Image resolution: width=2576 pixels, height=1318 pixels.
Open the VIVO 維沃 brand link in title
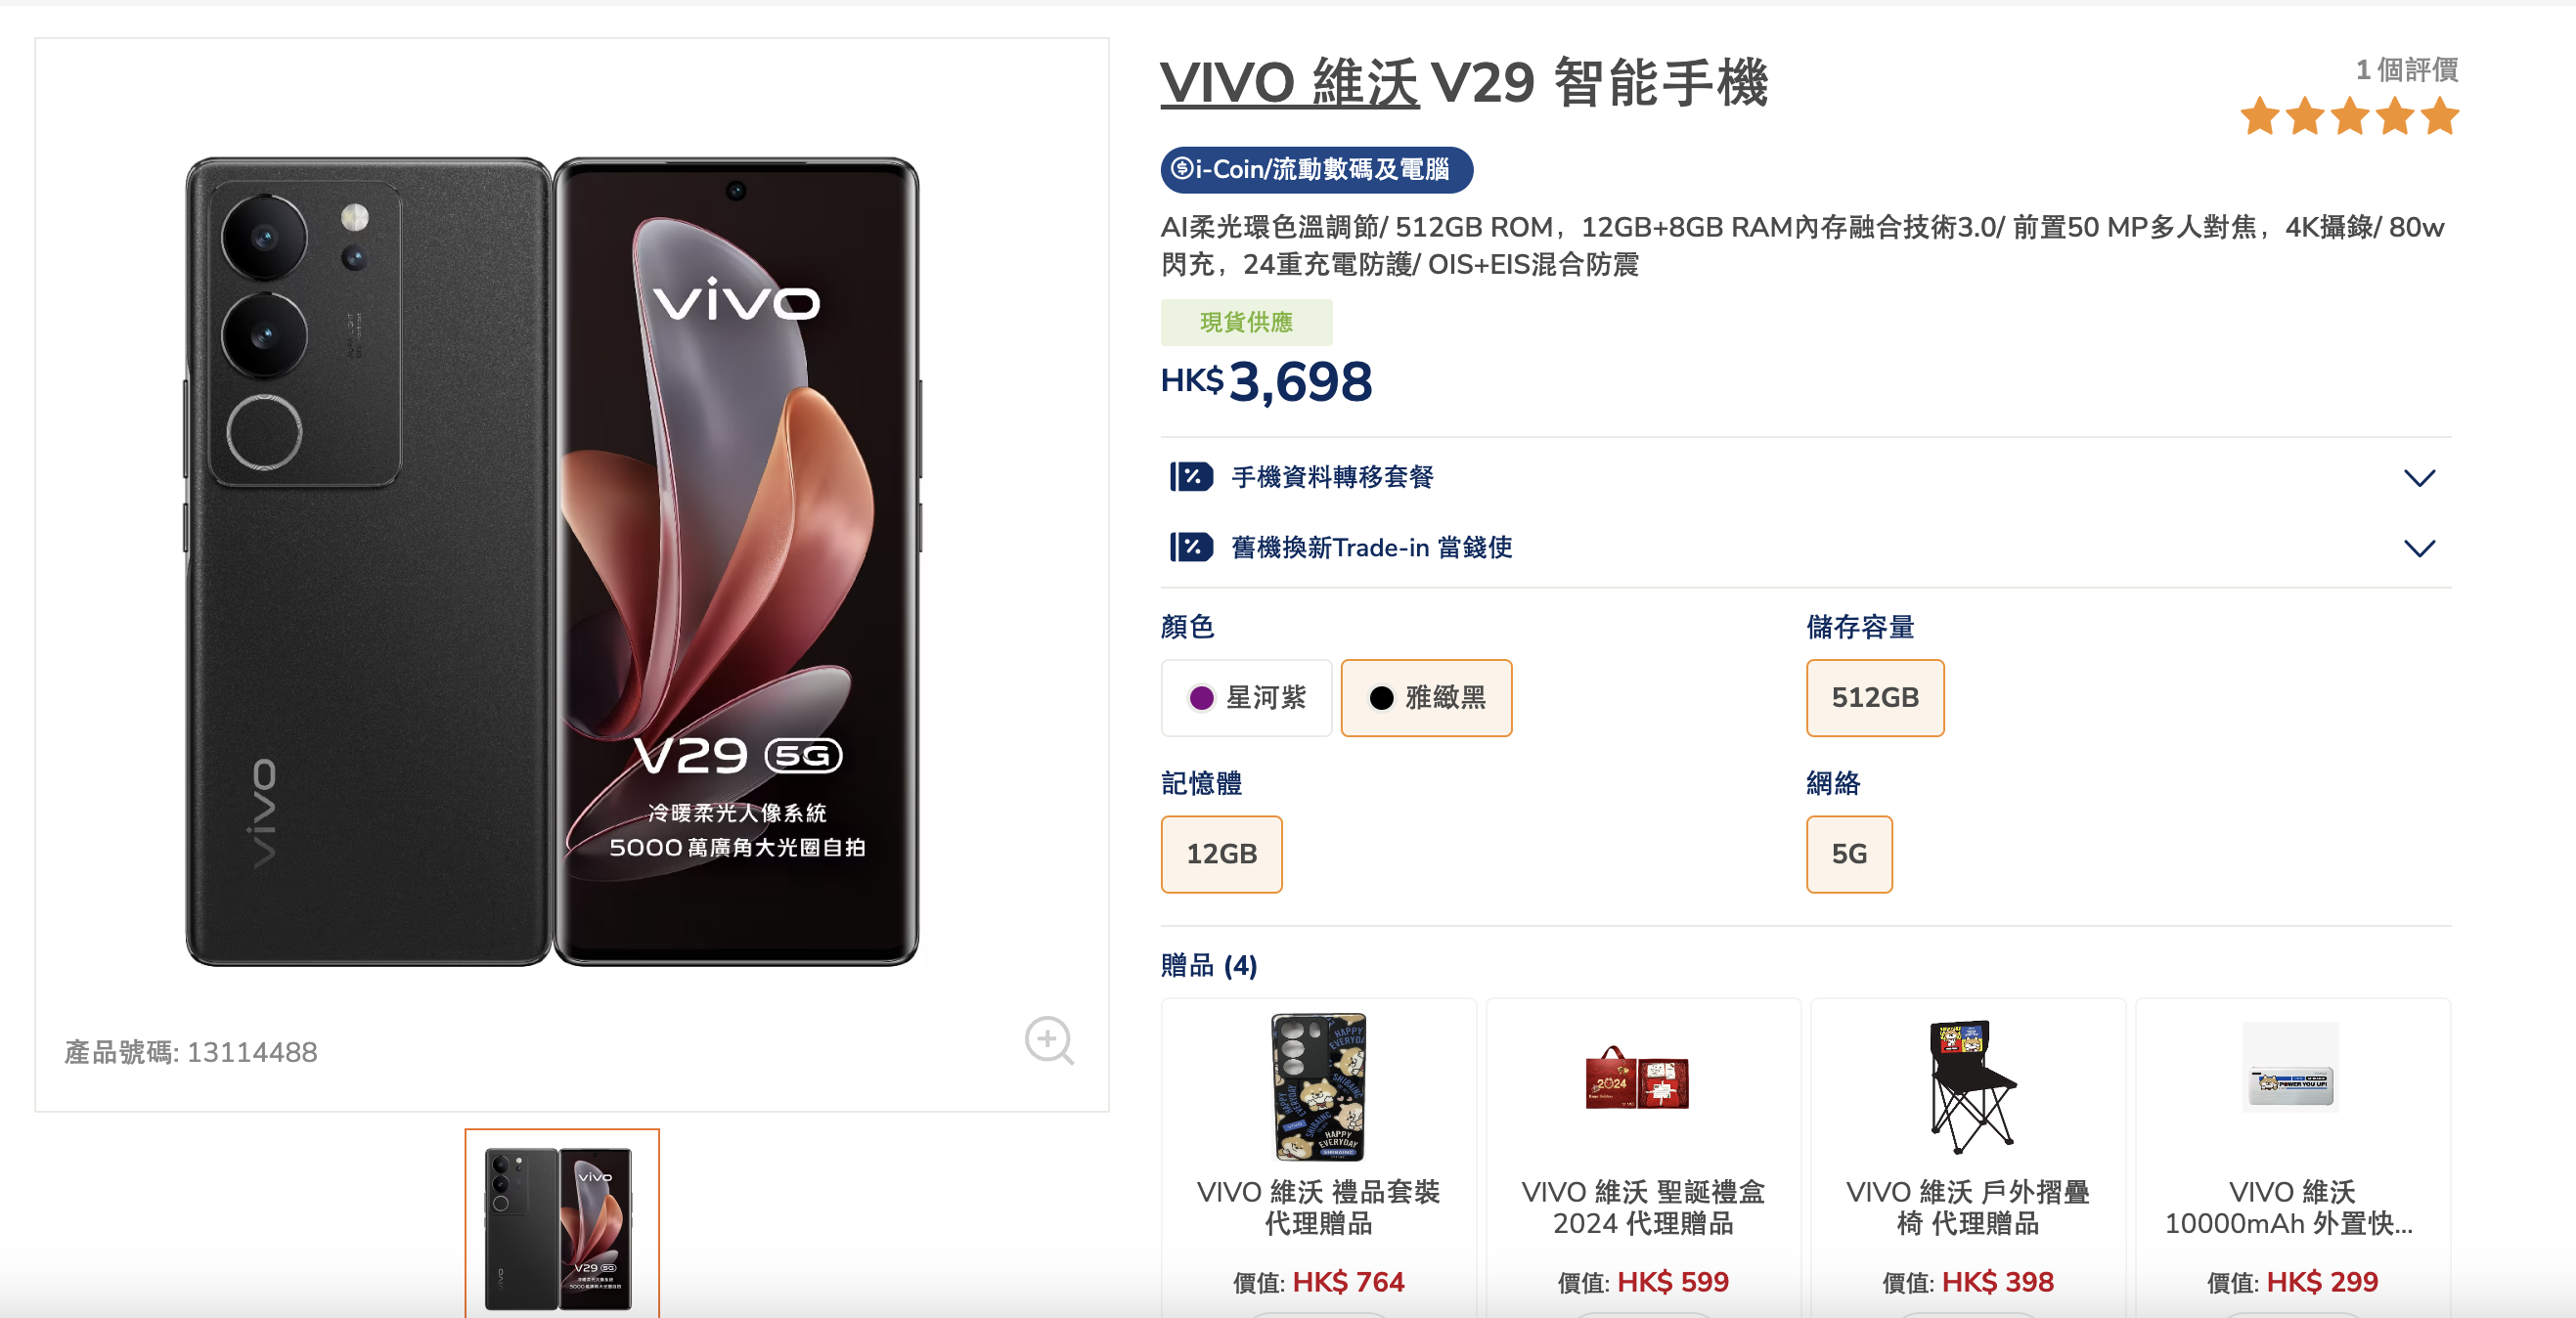coord(1289,82)
